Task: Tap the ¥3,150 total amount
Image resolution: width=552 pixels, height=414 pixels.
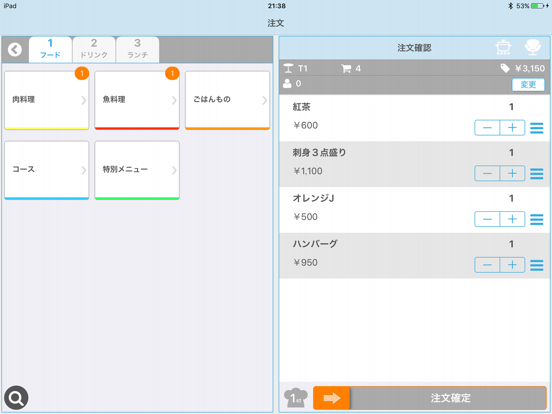Action: [530, 68]
